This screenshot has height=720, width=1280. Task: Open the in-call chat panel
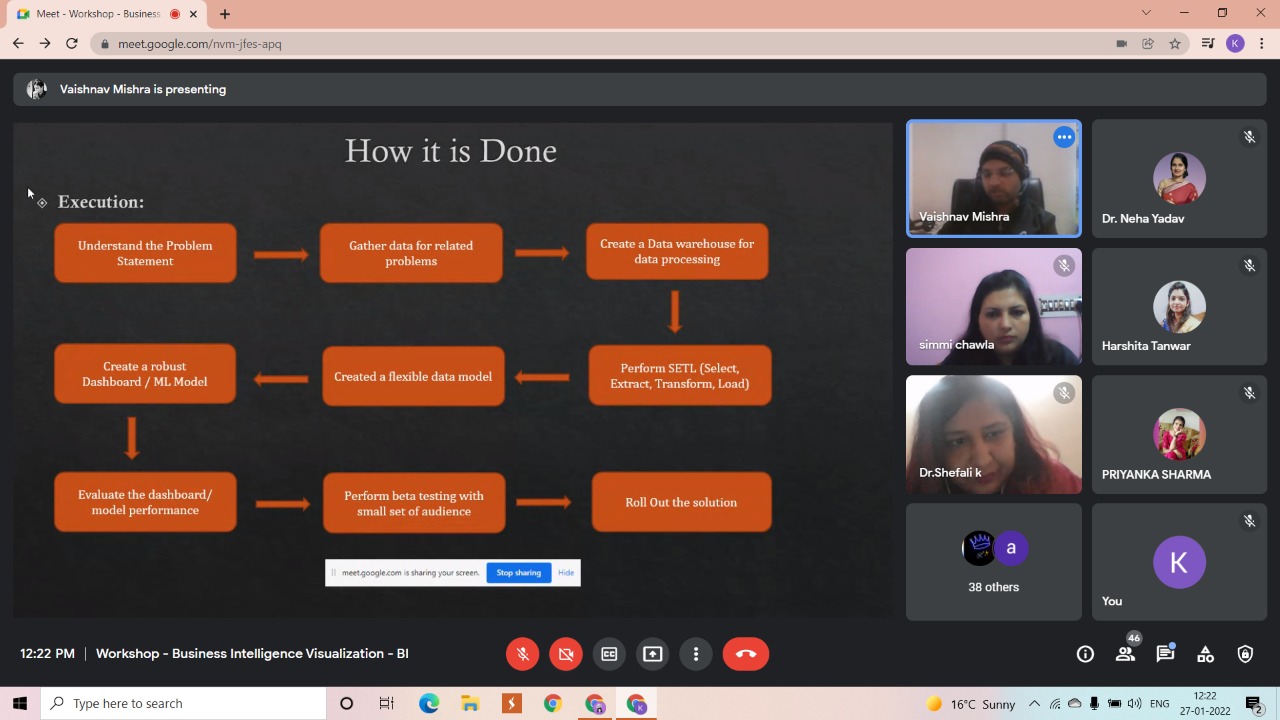(x=1165, y=654)
